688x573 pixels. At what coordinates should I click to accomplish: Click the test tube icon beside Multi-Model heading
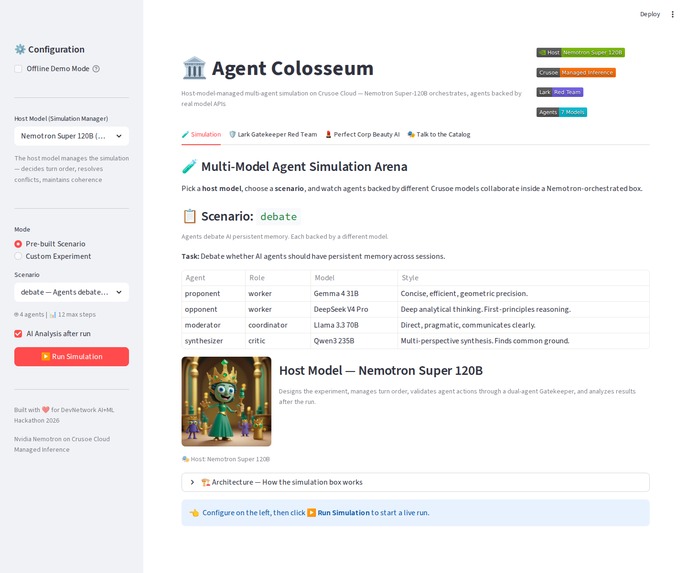(189, 167)
